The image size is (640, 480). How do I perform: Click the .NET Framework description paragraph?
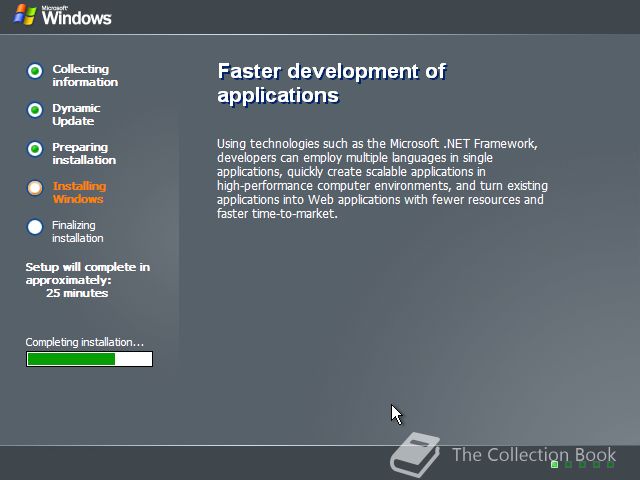382,179
